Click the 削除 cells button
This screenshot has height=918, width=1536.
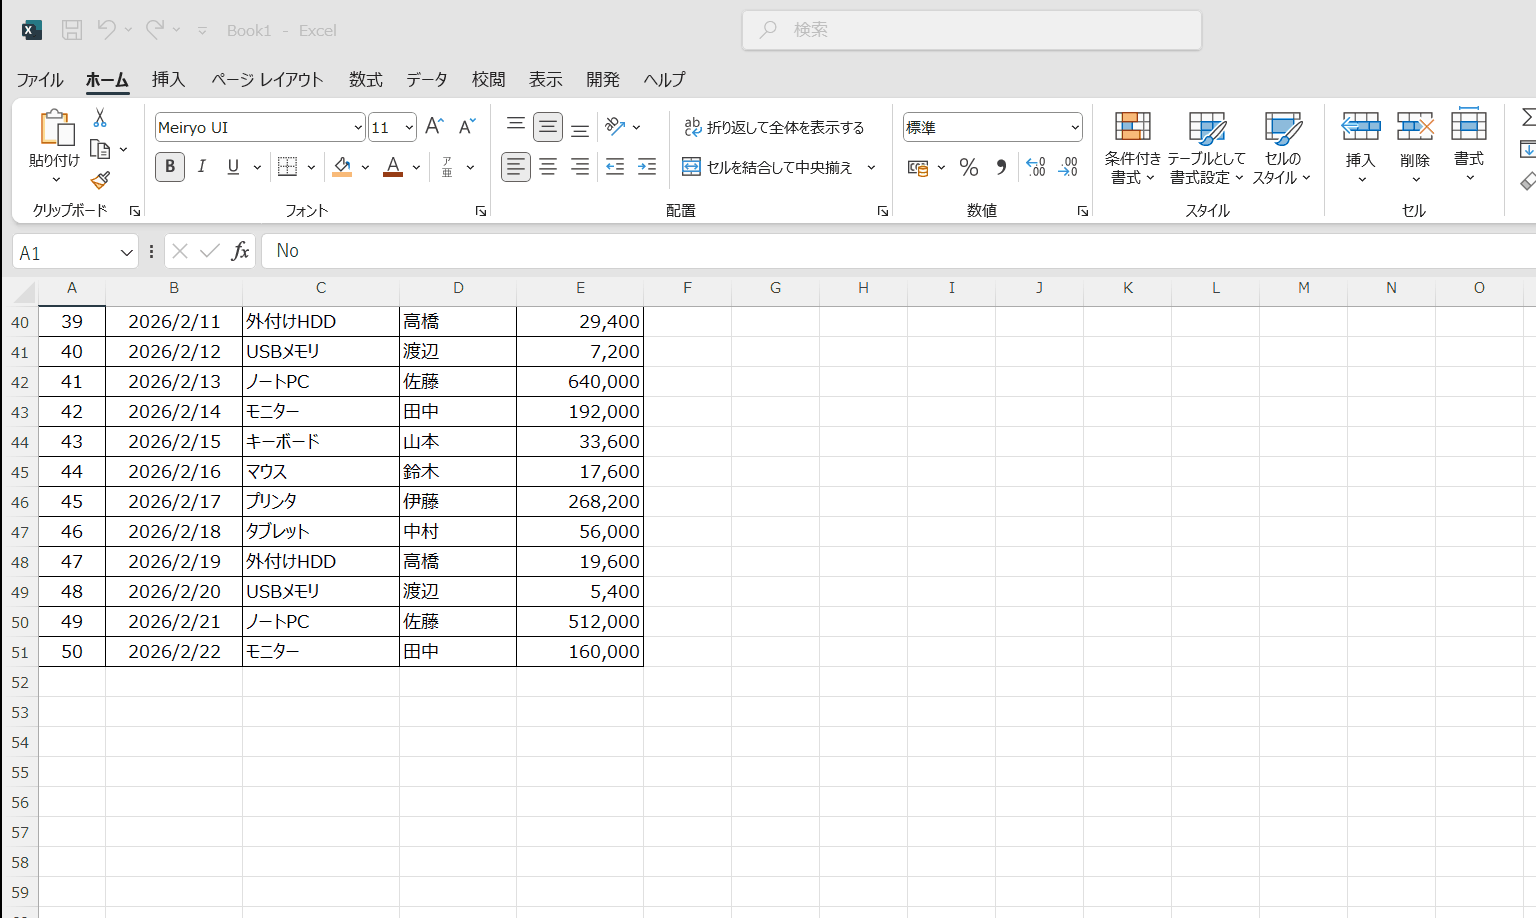point(1415,148)
